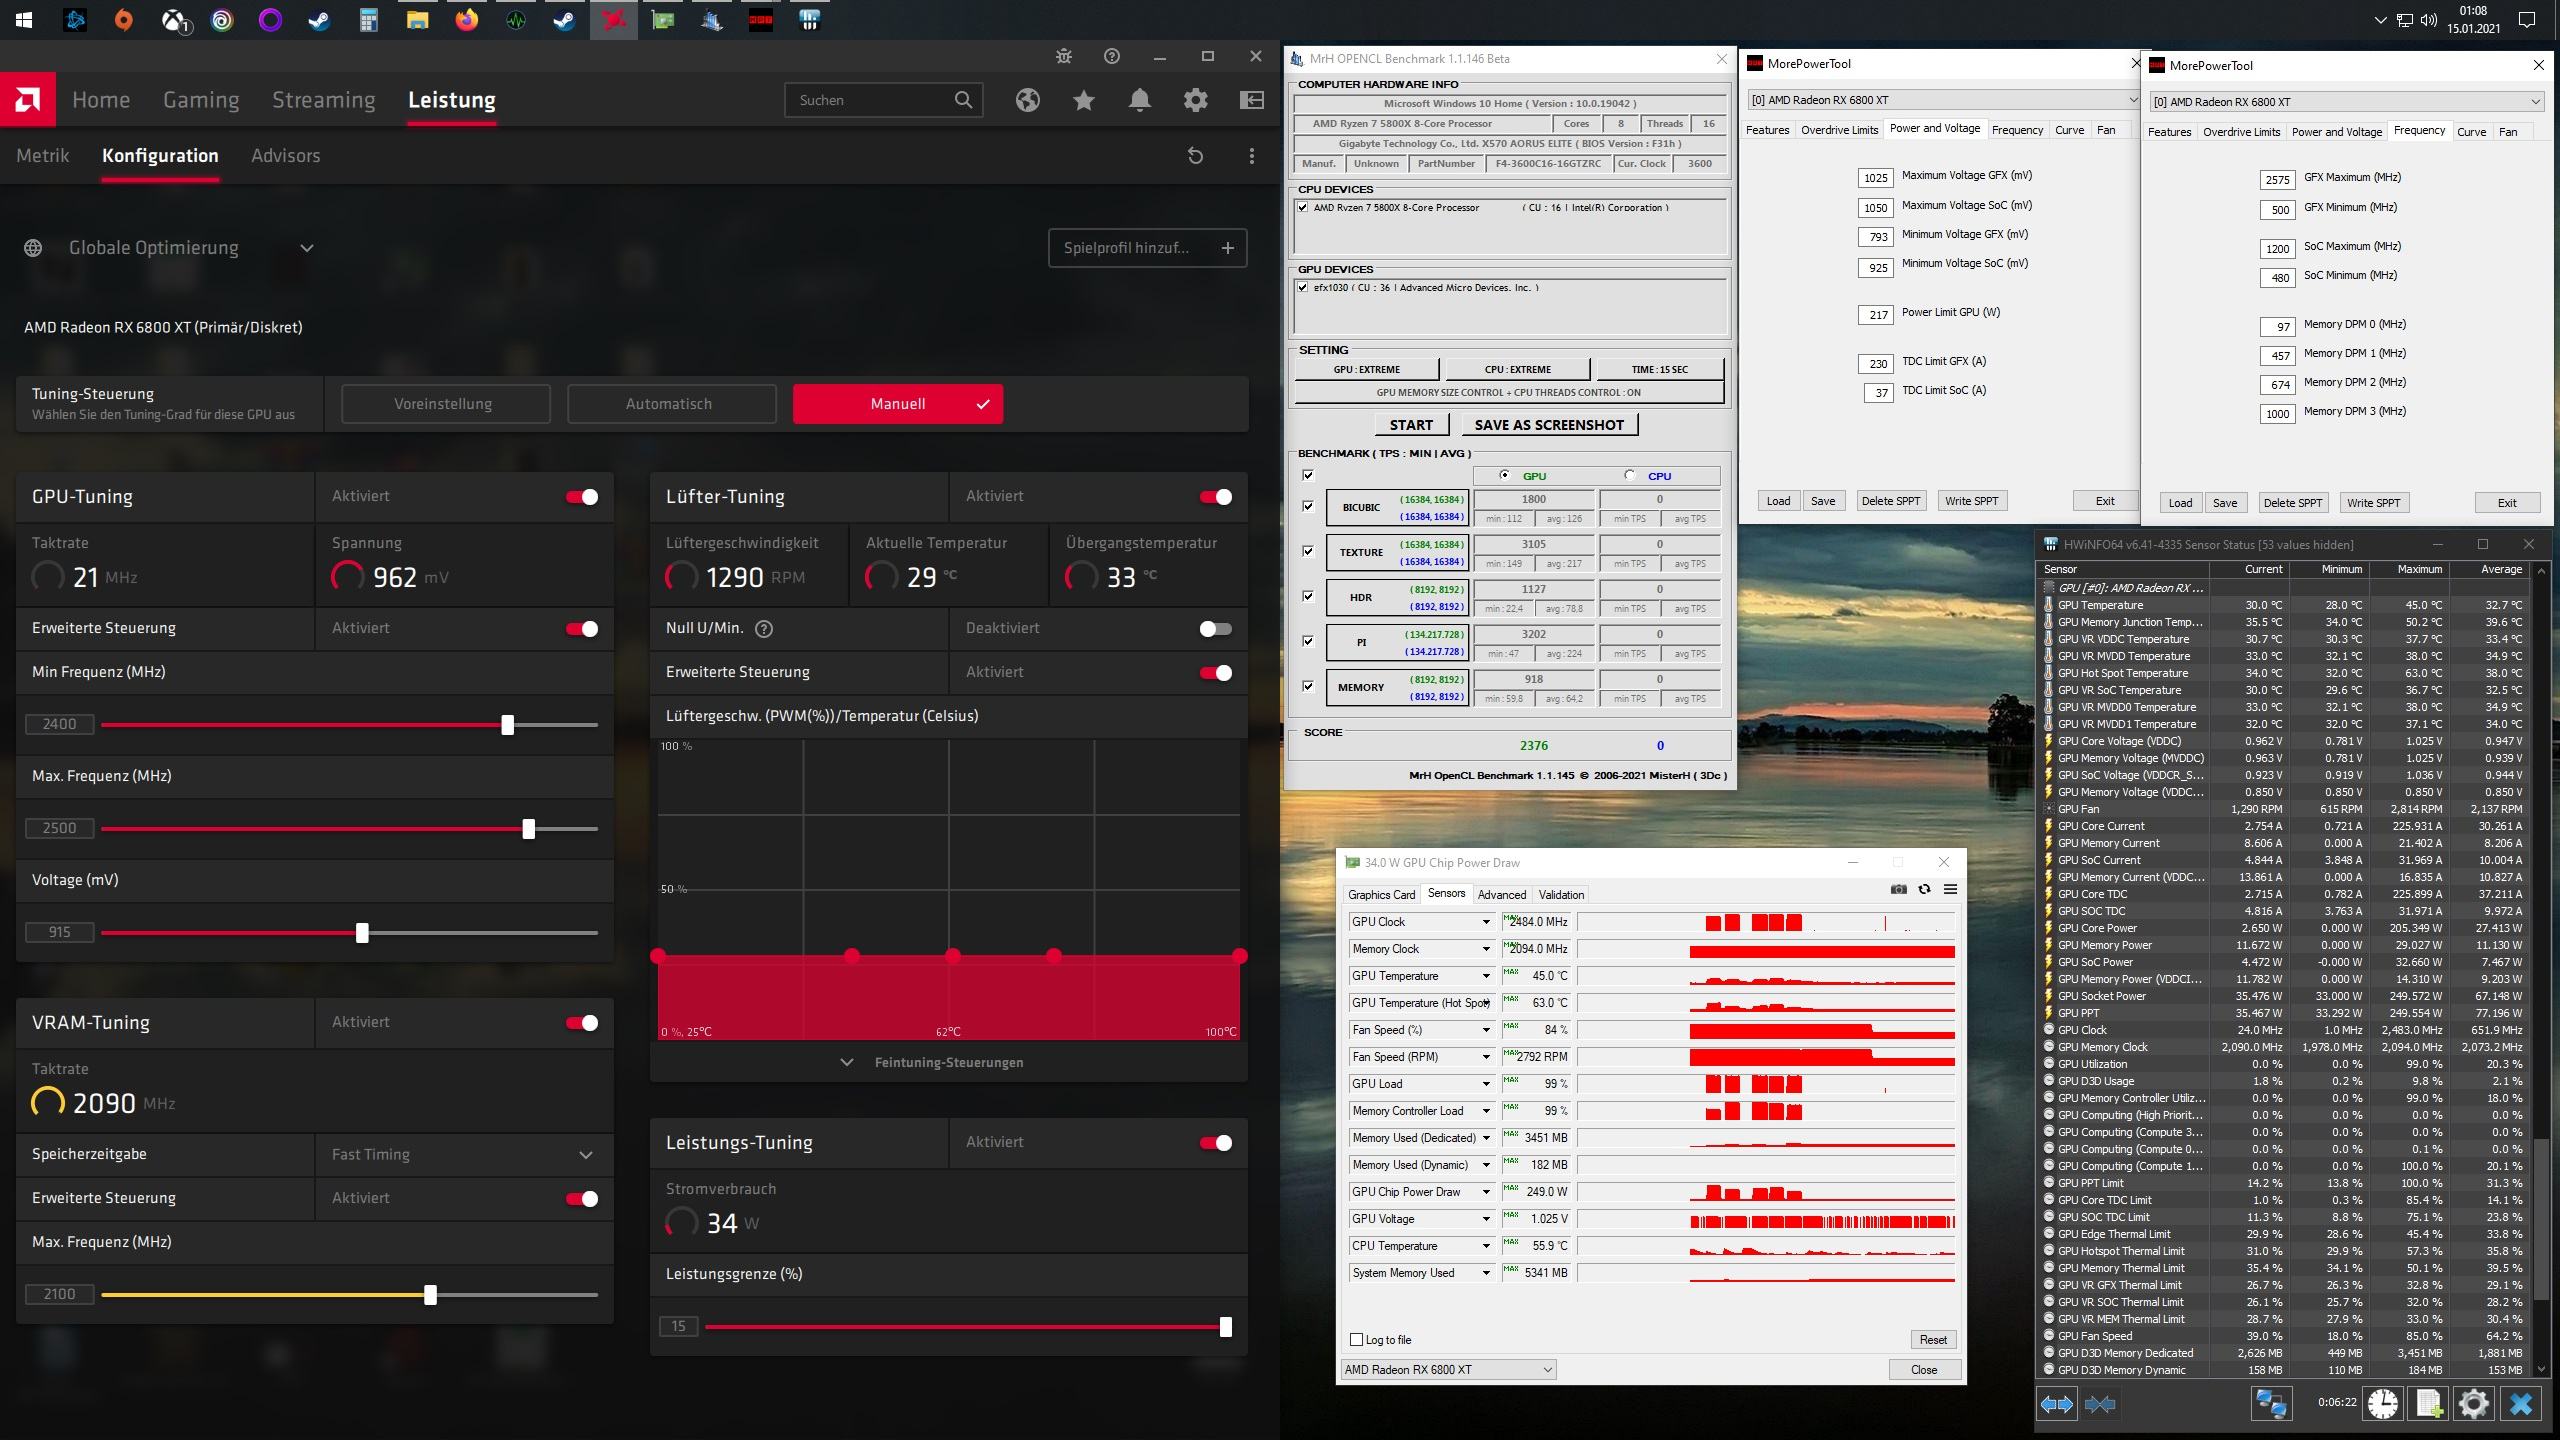The width and height of the screenshot is (2560, 1440).
Task: Open left MorePowerTool GPU selection dropdown
Action: (x=1942, y=100)
